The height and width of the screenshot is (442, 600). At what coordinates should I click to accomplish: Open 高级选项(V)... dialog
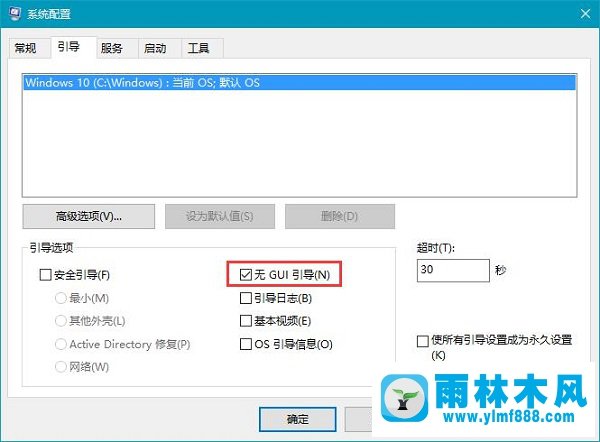click(x=89, y=216)
